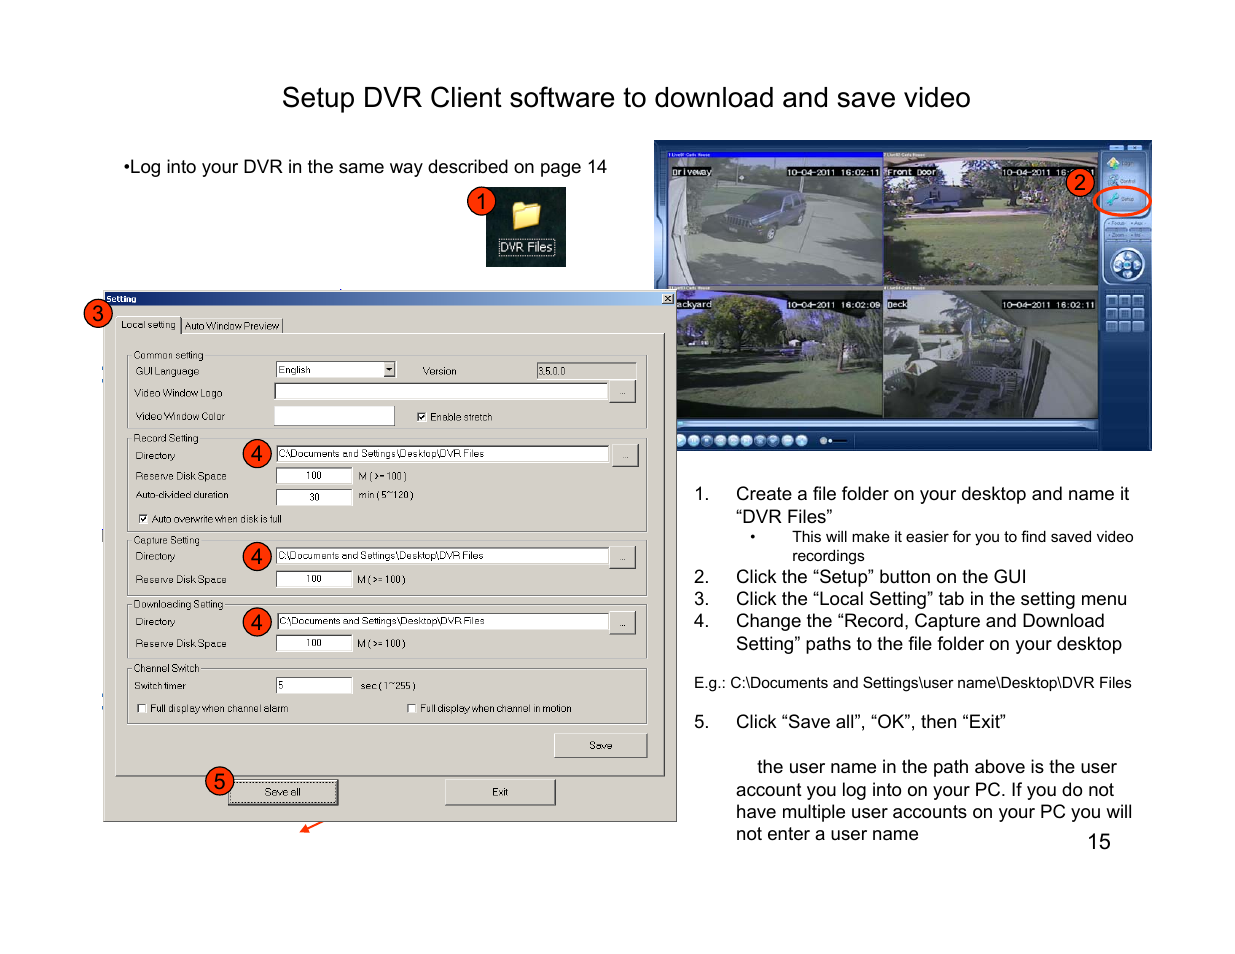Click the Iris control in PTZ panel
This screenshot has height=954, width=1235.
tap(1138, 235)
